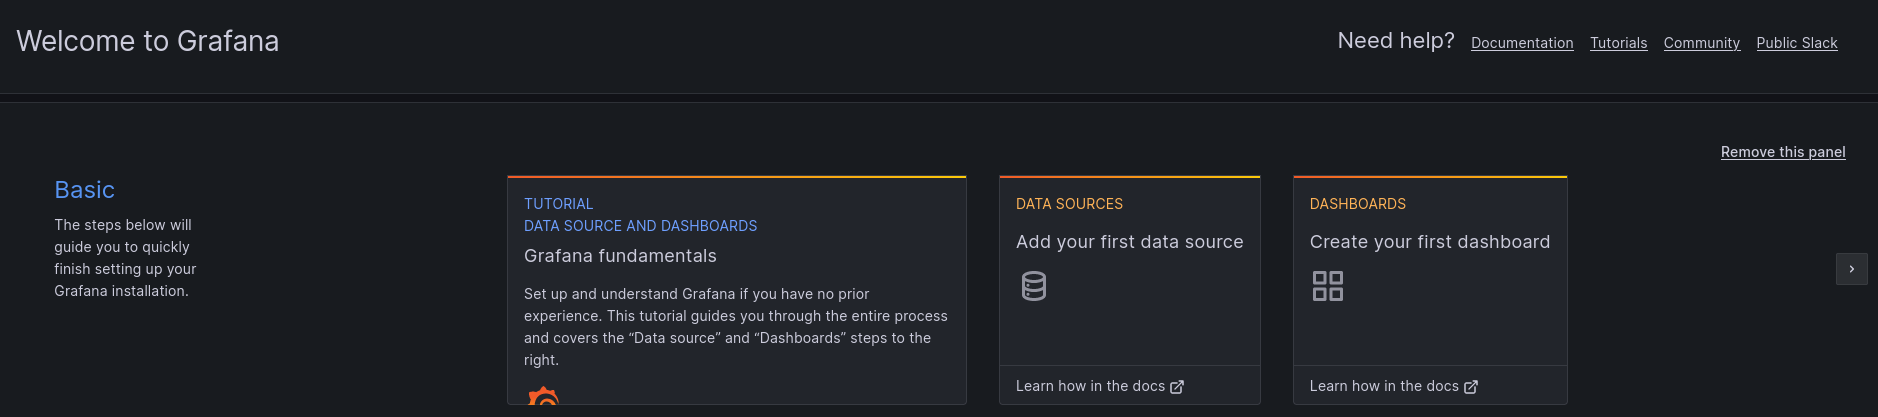Image resolution: width=1878 pixels, height=417 pixels.
Task: Open Learn how in docs for data sources
Action: click(1090, 386)
